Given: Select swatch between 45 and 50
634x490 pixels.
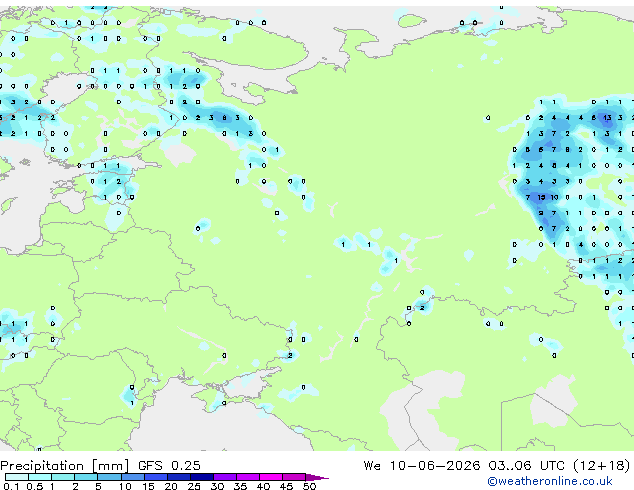Looking at the screenshot, I should click(x=294, y=477).
